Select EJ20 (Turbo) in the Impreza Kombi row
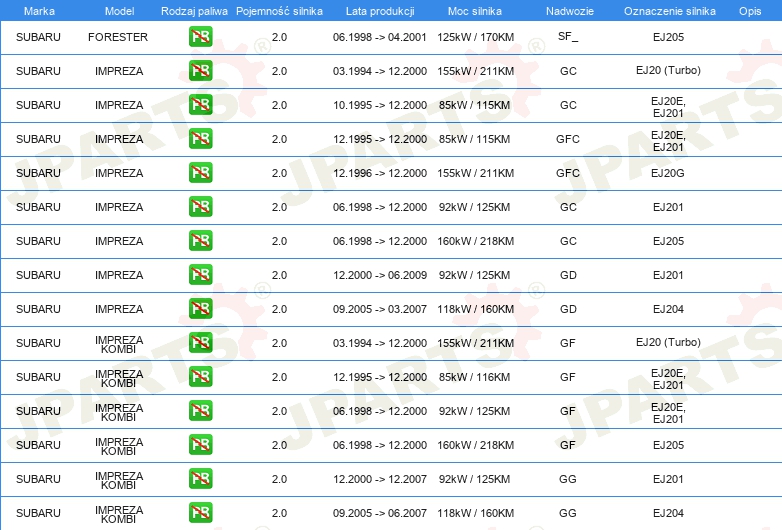This screenshot has height=530, width=782. click(668, 343)
